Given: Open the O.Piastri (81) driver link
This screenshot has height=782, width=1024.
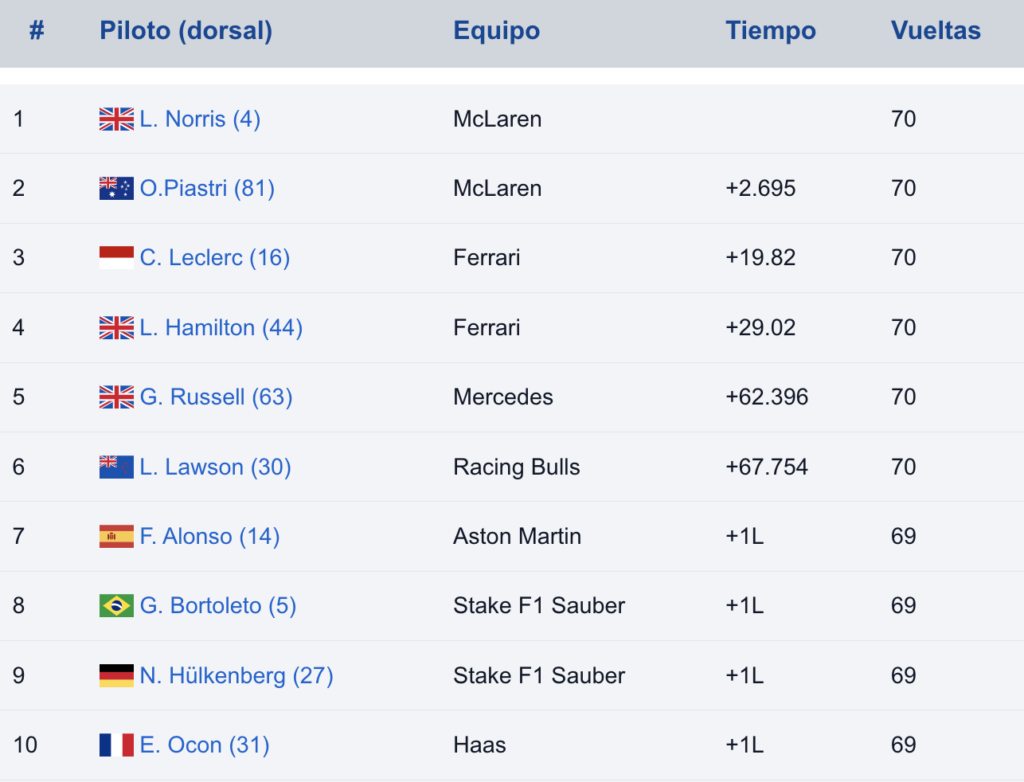Looking at the screenshot, I should (207, 188).
